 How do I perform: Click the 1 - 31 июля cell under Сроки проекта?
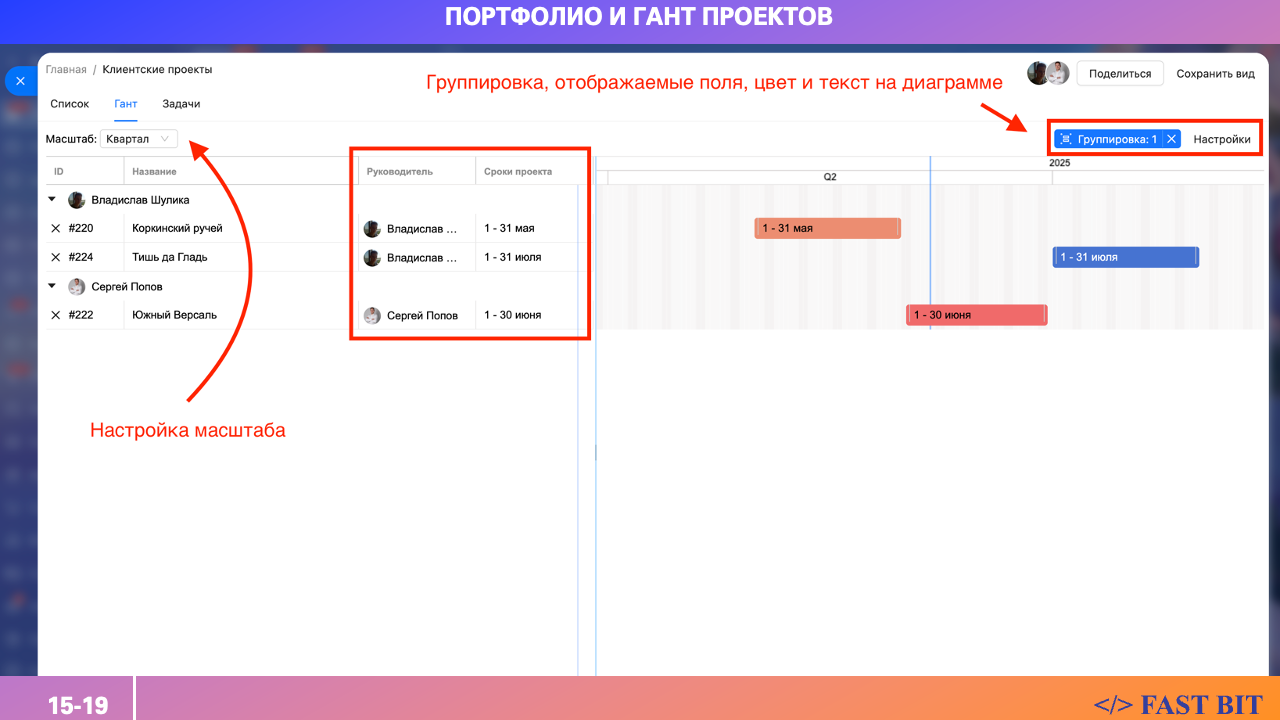click(512, 257)
